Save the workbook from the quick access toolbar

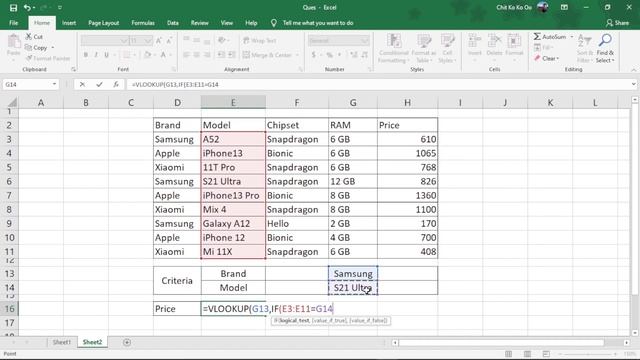click(x=13, y=8)
